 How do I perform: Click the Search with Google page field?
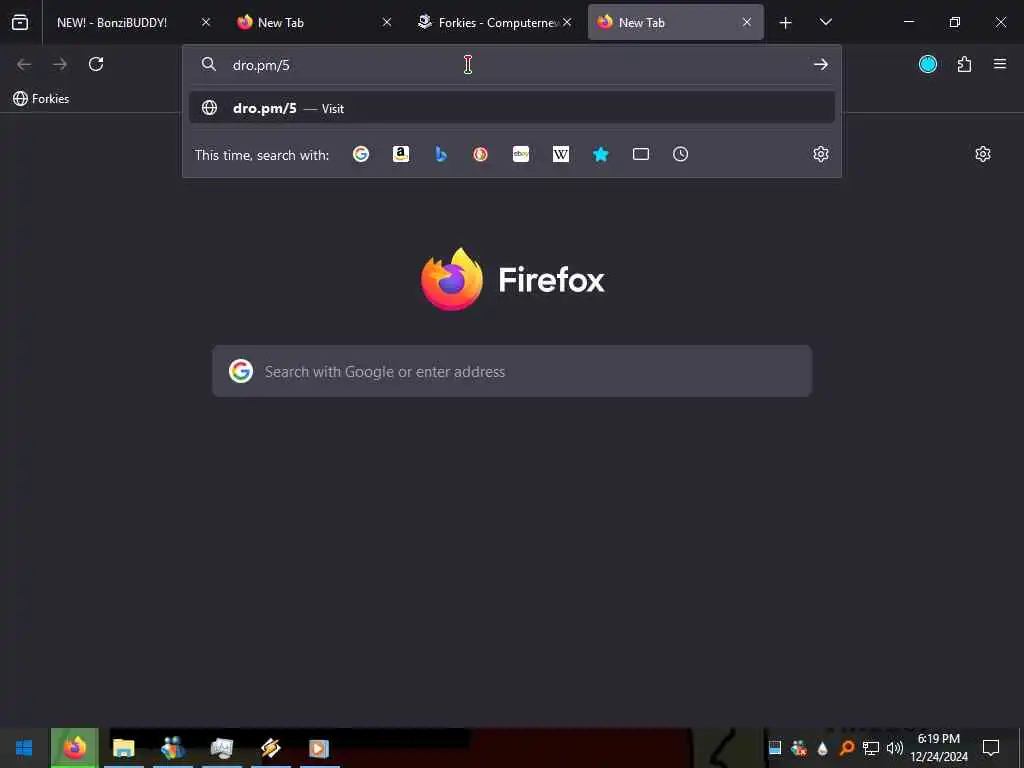tap(512, 371)
